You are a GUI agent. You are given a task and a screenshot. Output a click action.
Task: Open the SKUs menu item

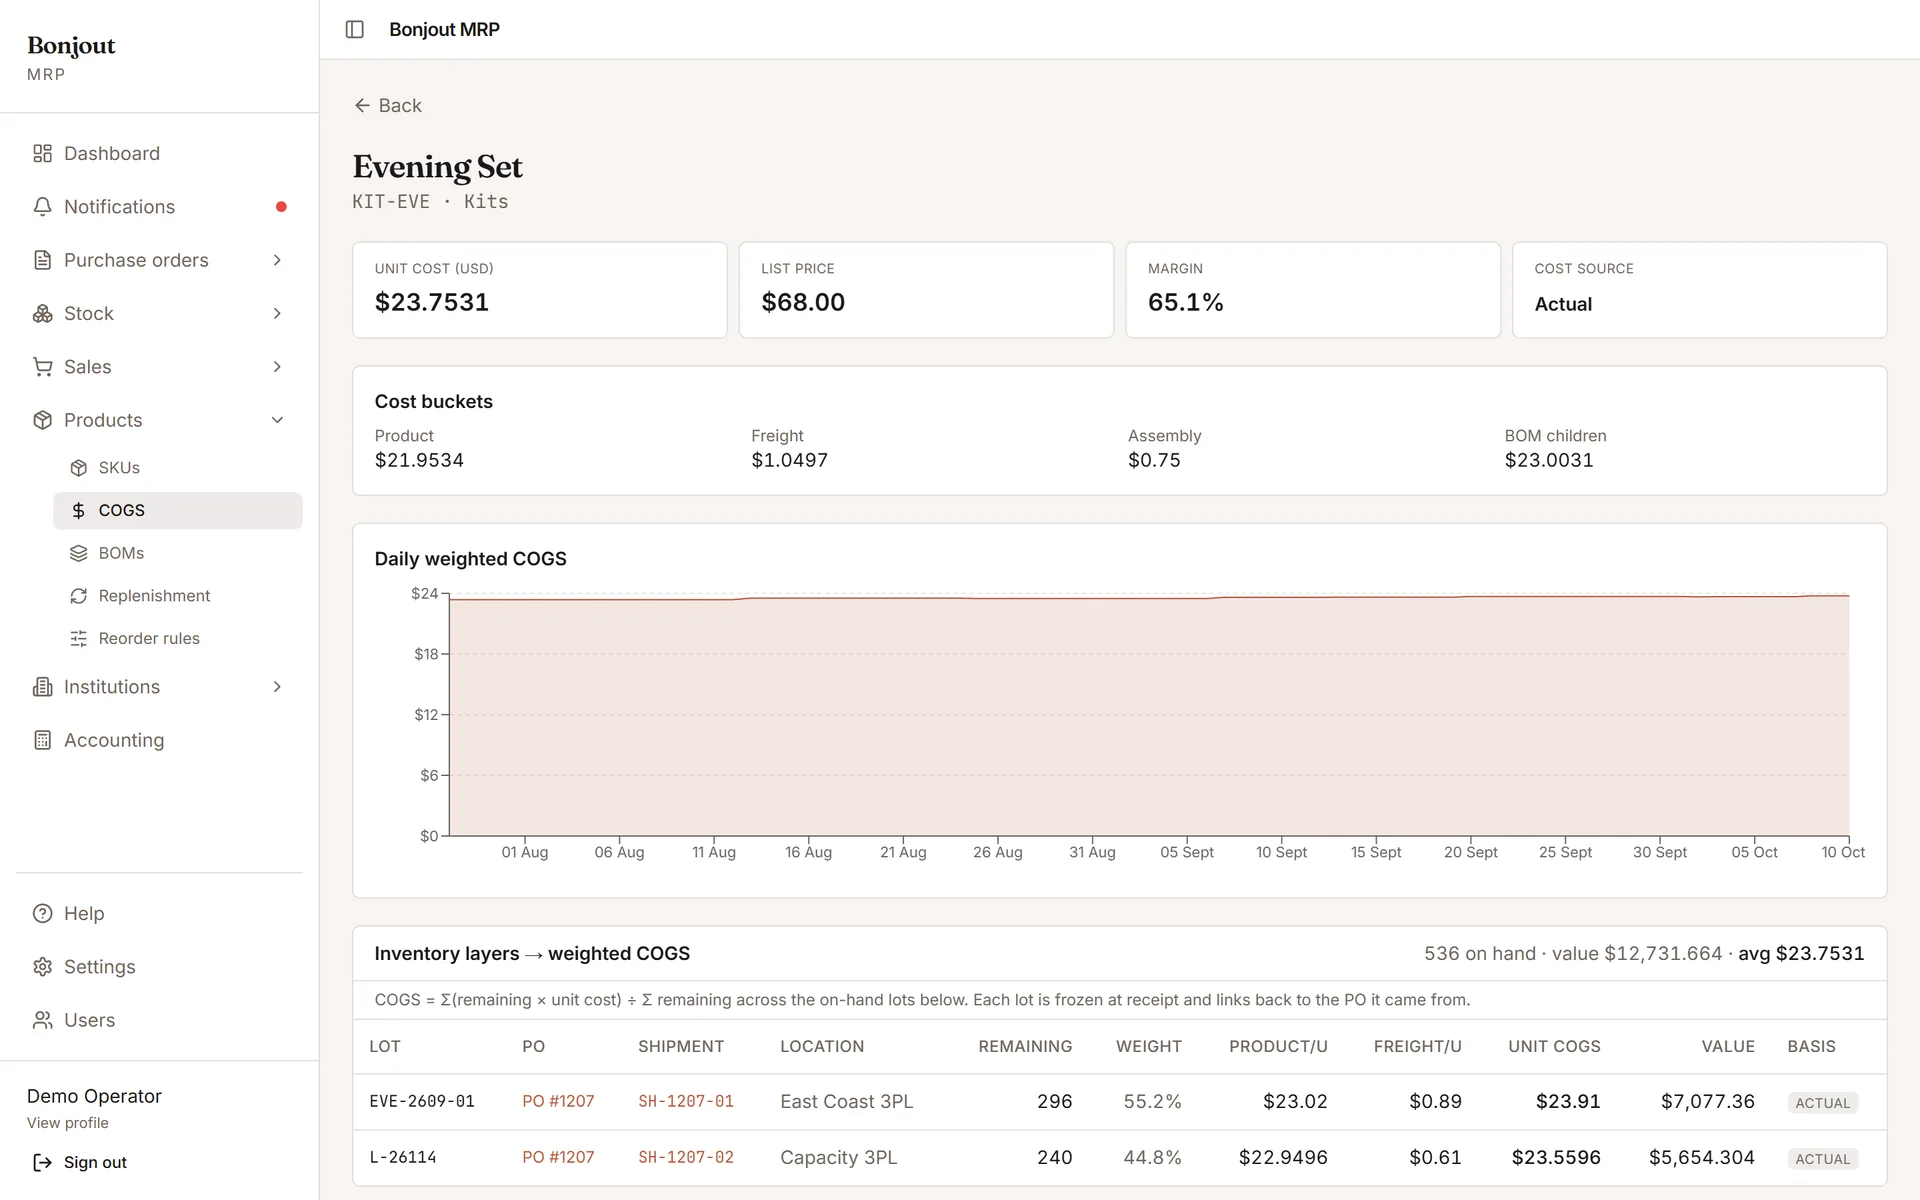click(x=178, y=468)
